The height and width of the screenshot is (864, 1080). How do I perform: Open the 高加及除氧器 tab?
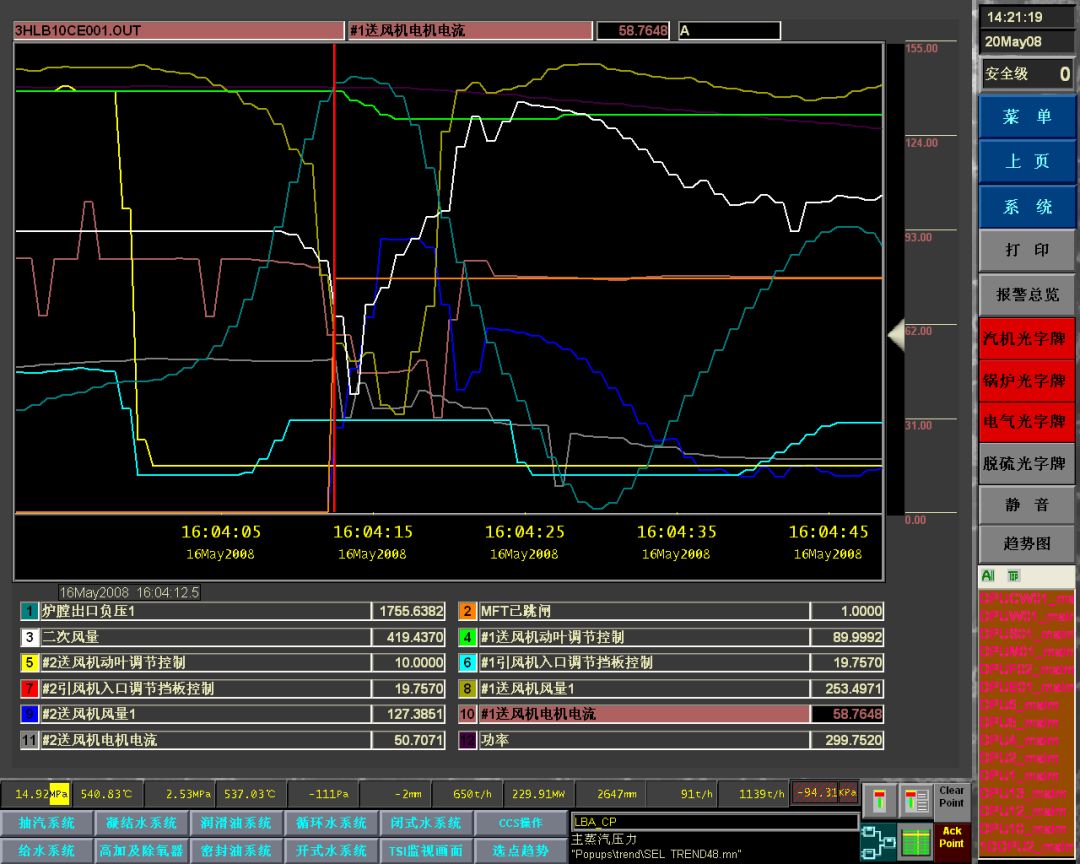click(141, 851)
